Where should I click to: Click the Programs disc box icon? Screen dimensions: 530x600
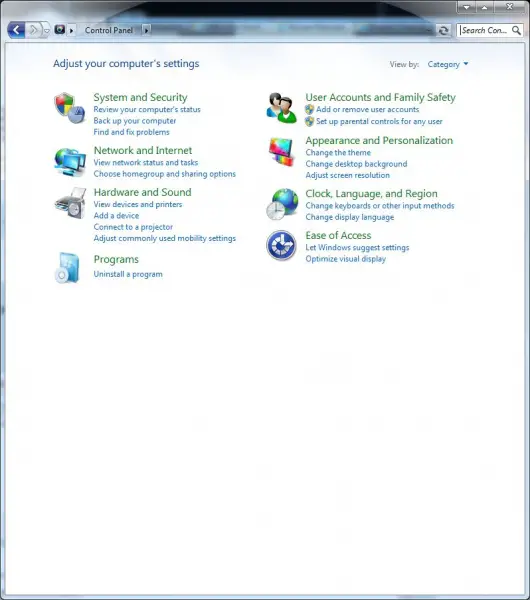[x=67, y=268]
